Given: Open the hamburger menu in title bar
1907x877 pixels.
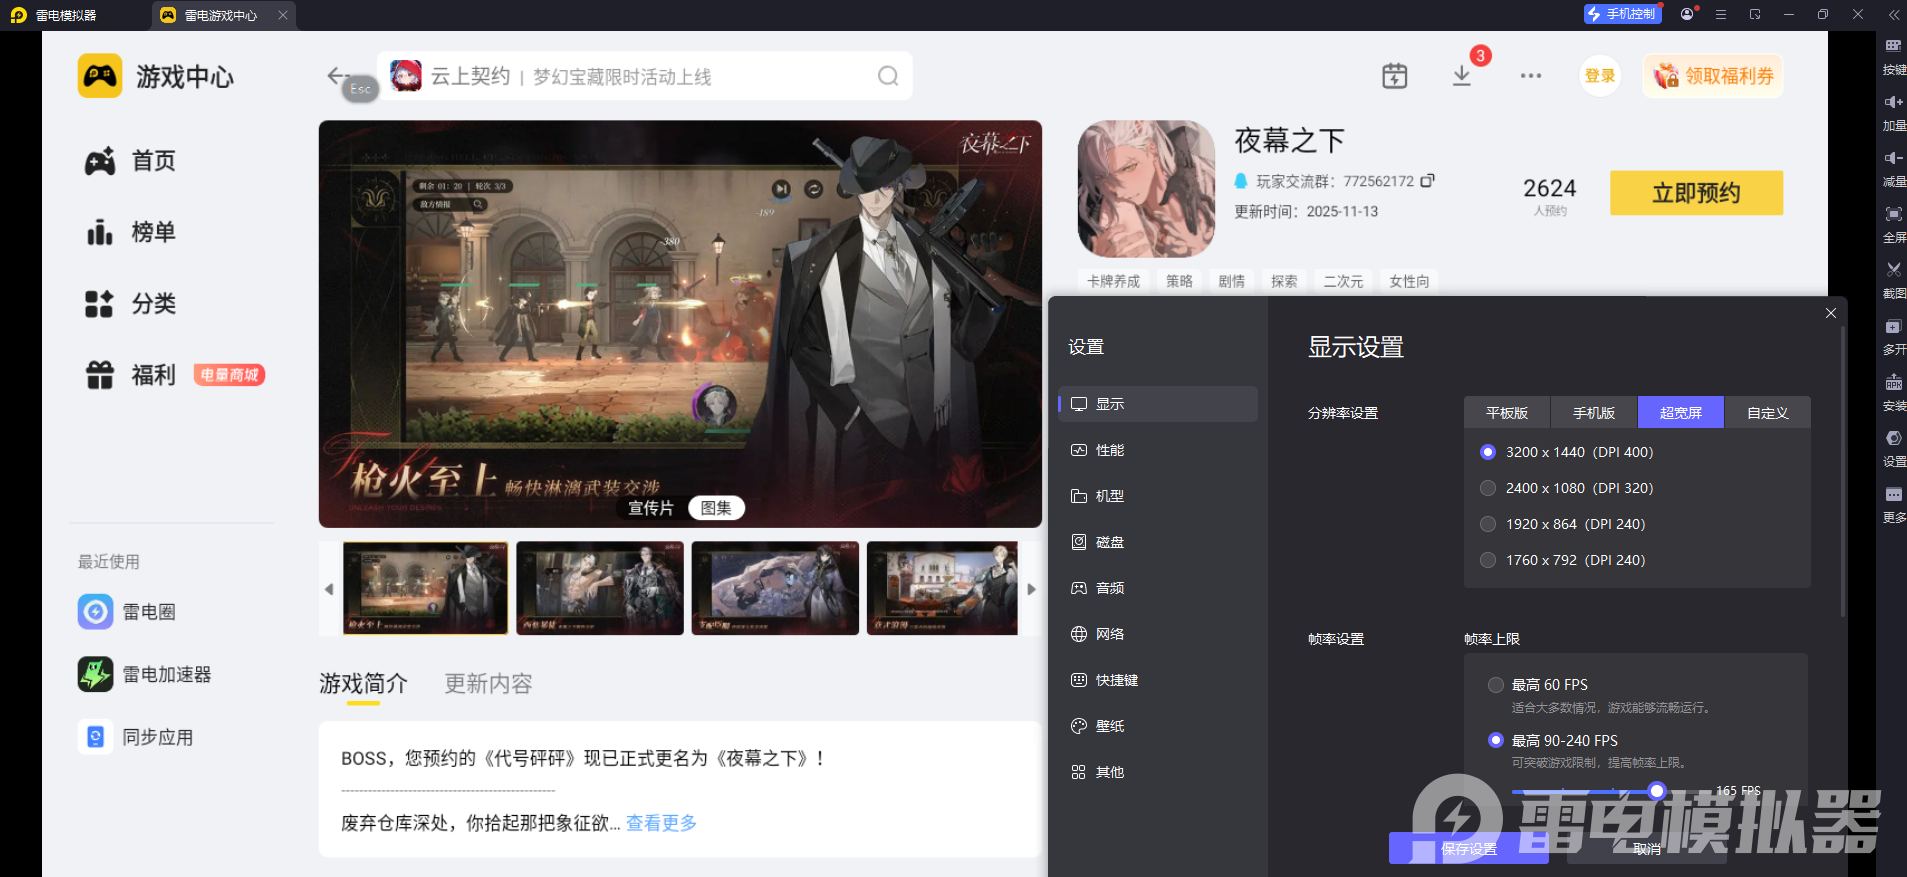Looking at the screenshot, I should click(1721, 14).
